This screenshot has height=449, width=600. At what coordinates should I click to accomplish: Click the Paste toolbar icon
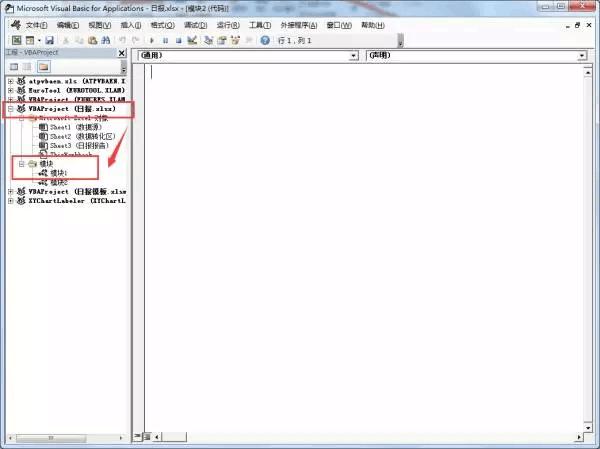tap(92, 40)
